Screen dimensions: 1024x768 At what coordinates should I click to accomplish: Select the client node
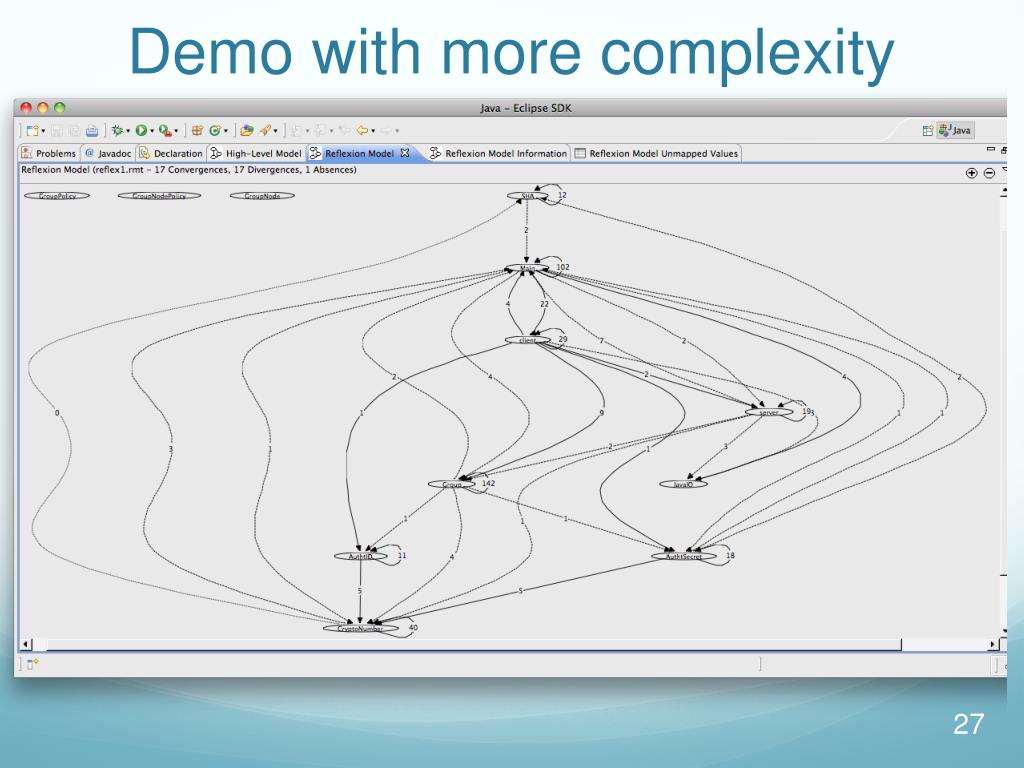pos(527,340)
